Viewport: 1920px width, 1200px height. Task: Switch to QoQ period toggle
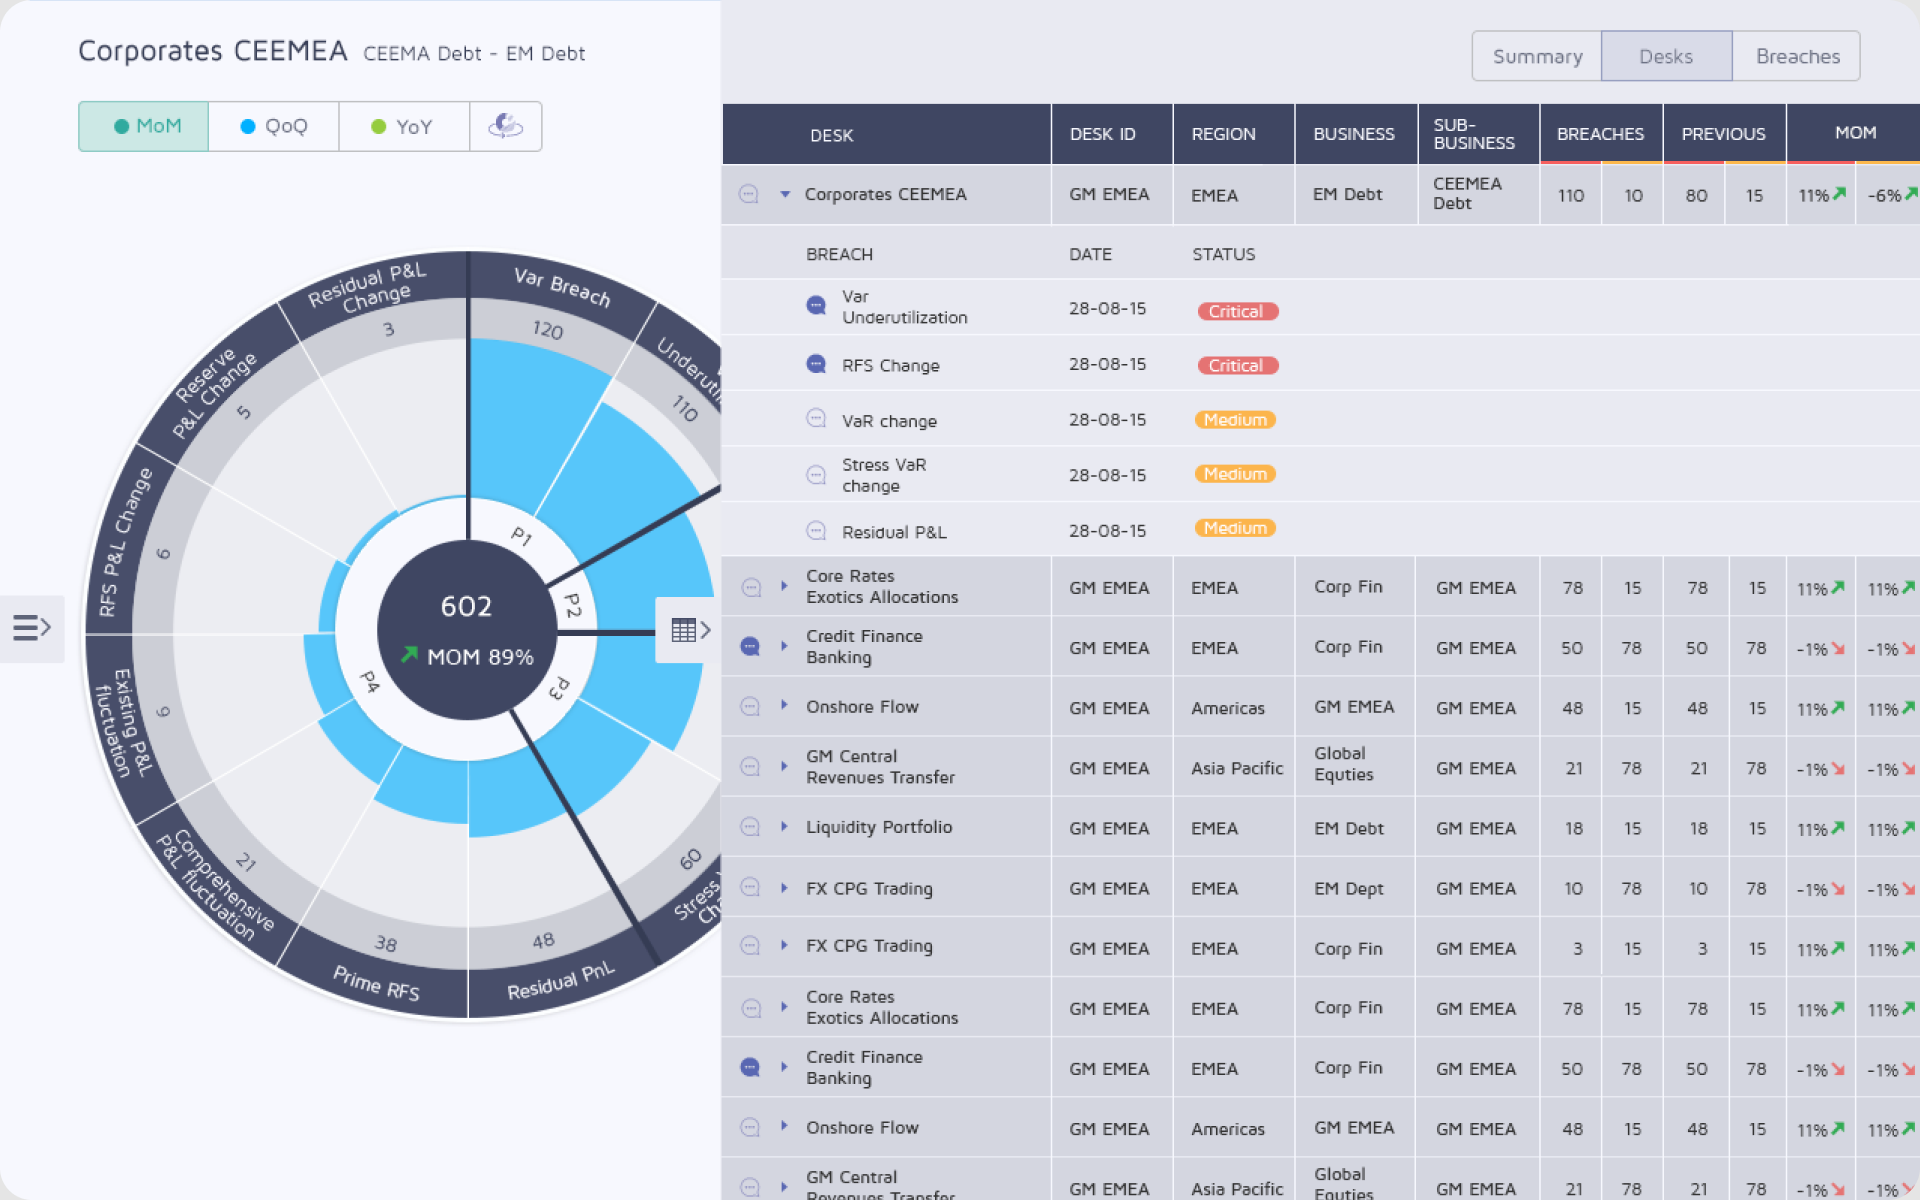click(274, 126)
